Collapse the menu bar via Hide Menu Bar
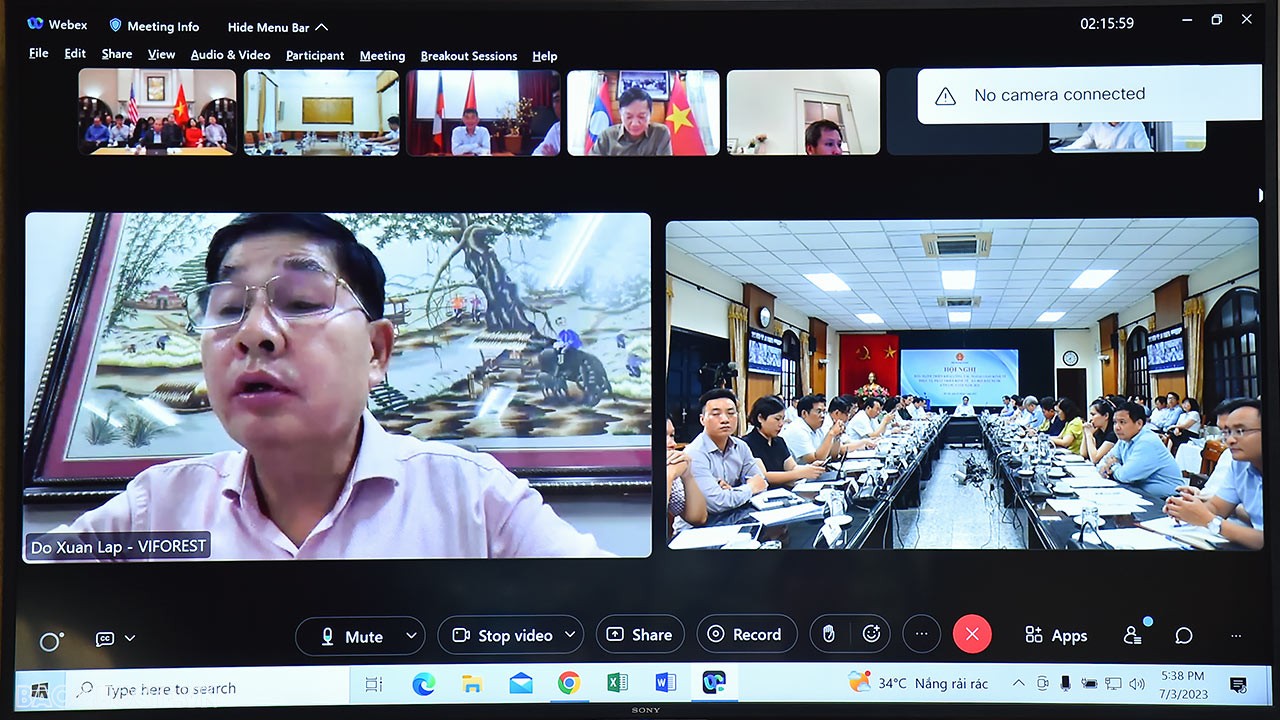 coord(268,26)
